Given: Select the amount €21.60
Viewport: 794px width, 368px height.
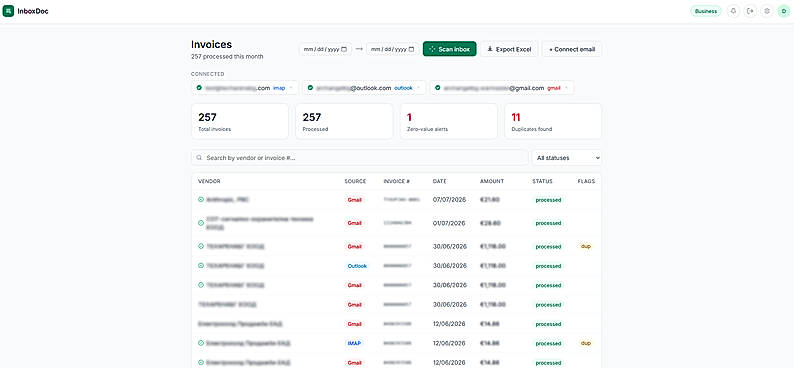Looking at the screenshot, I should (x=490, y=200).
